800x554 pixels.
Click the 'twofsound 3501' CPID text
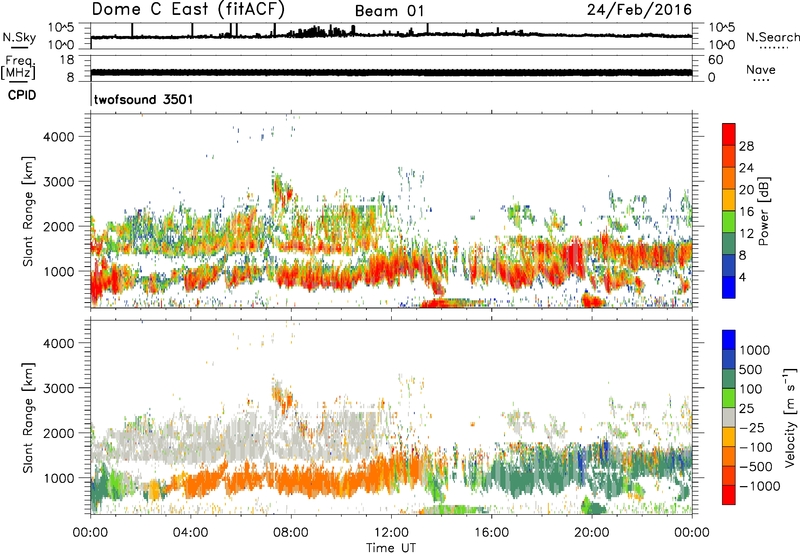pos(143,99)
